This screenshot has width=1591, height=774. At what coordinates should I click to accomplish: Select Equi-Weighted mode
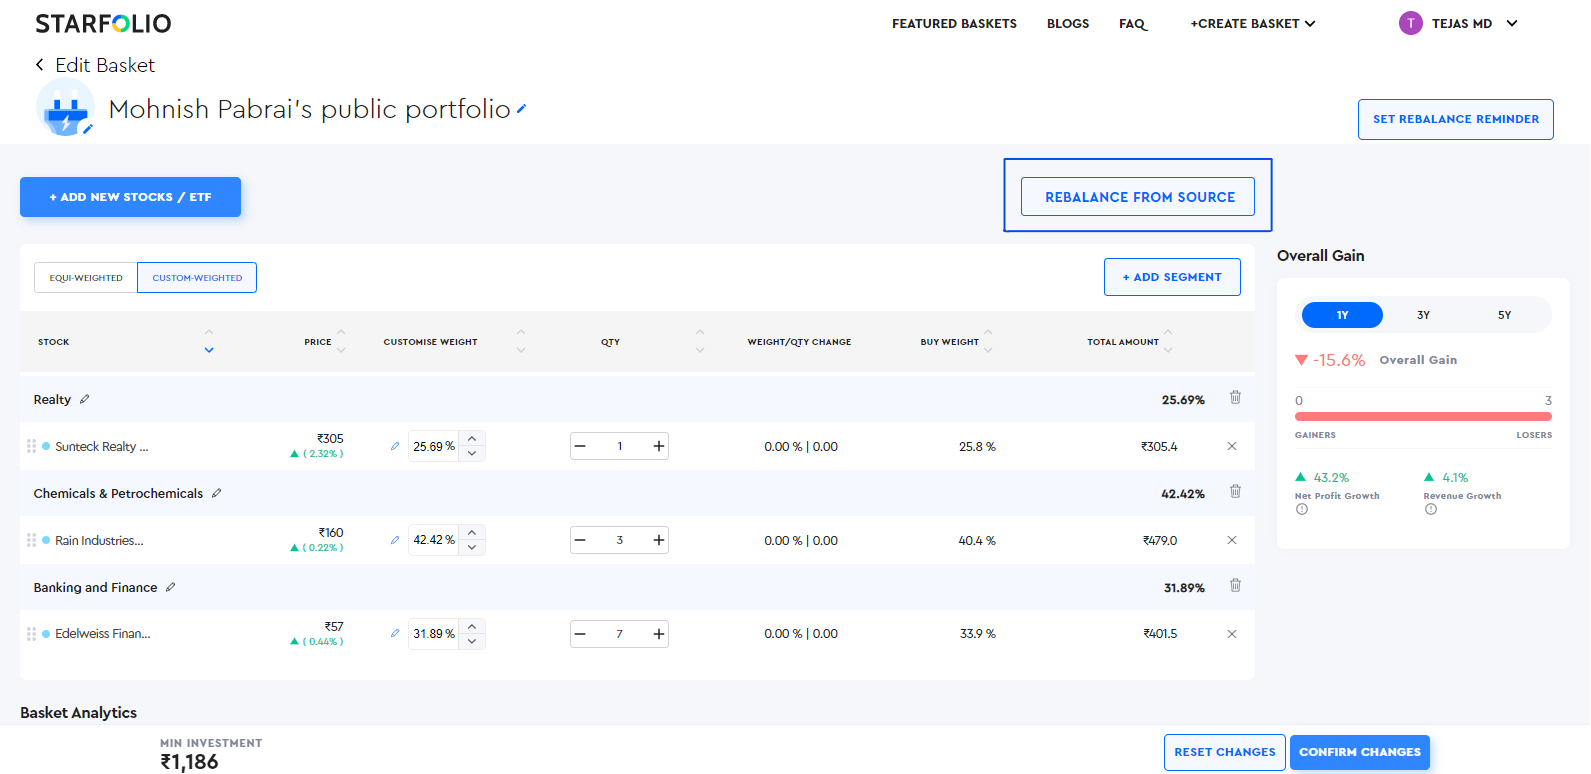86,278
